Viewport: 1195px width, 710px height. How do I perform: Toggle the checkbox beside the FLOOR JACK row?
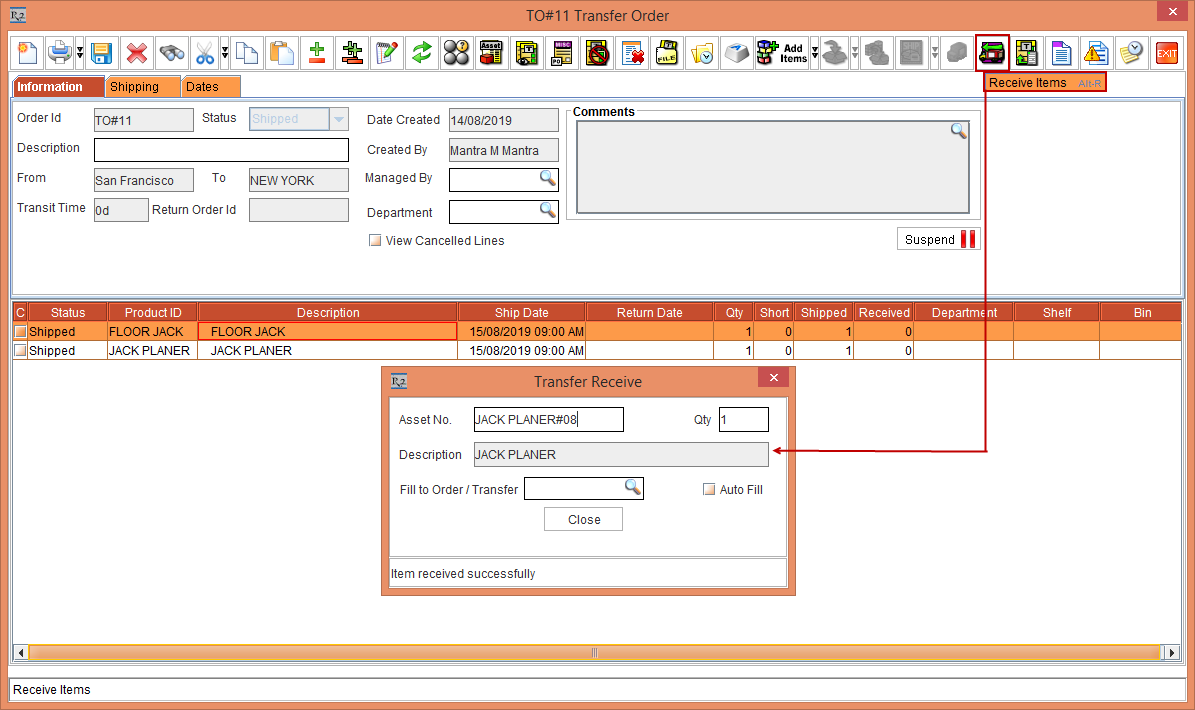(18, 331)
